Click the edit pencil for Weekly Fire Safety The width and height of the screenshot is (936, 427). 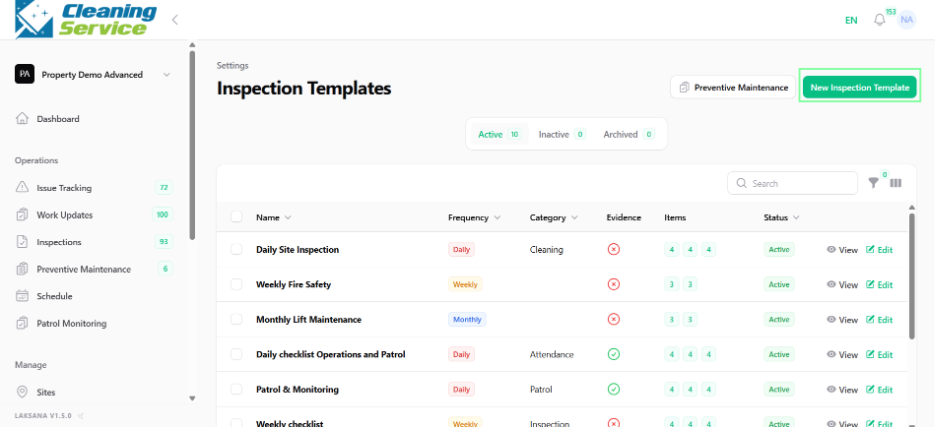coord(870,284)
